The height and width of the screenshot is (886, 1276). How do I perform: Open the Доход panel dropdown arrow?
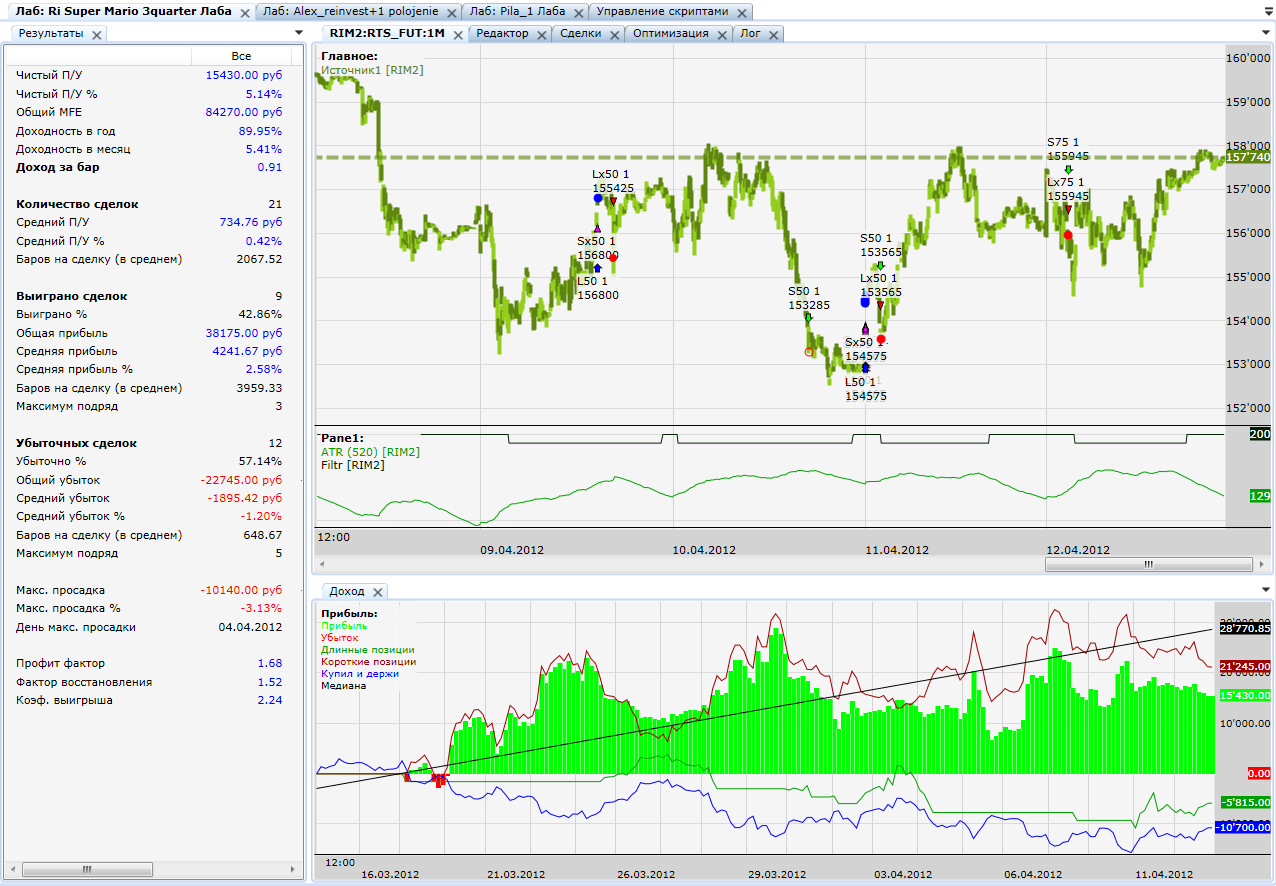point(1266,591)
